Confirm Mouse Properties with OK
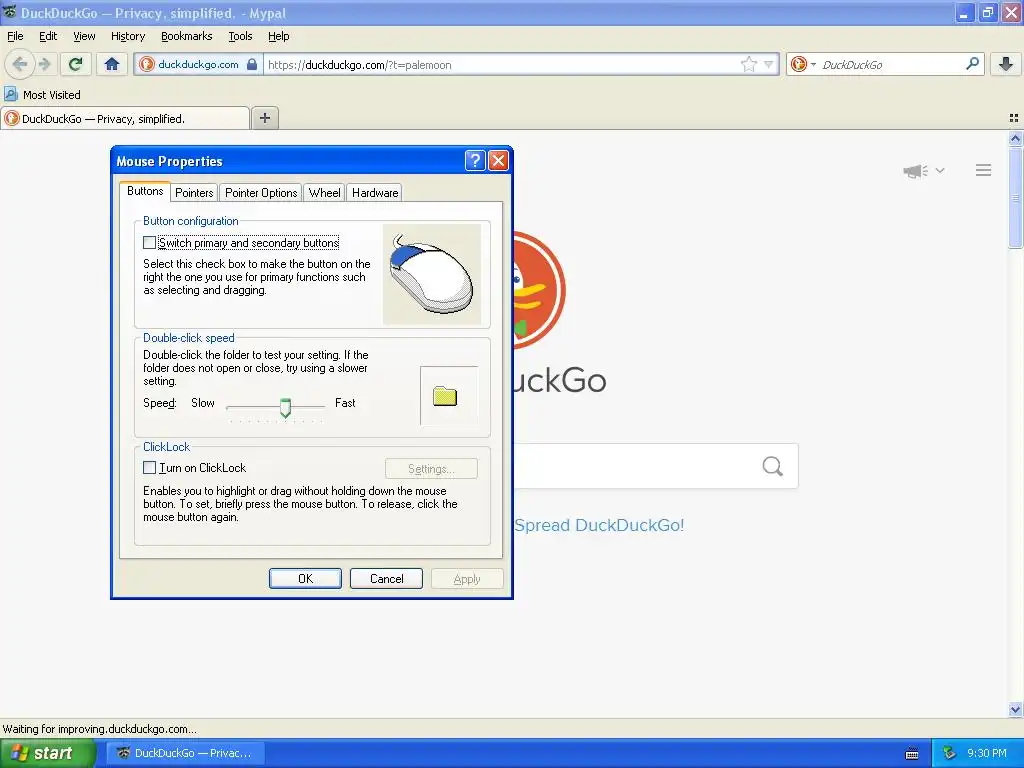The height and width of the screenshot is (768, 1024). [305, 579]
